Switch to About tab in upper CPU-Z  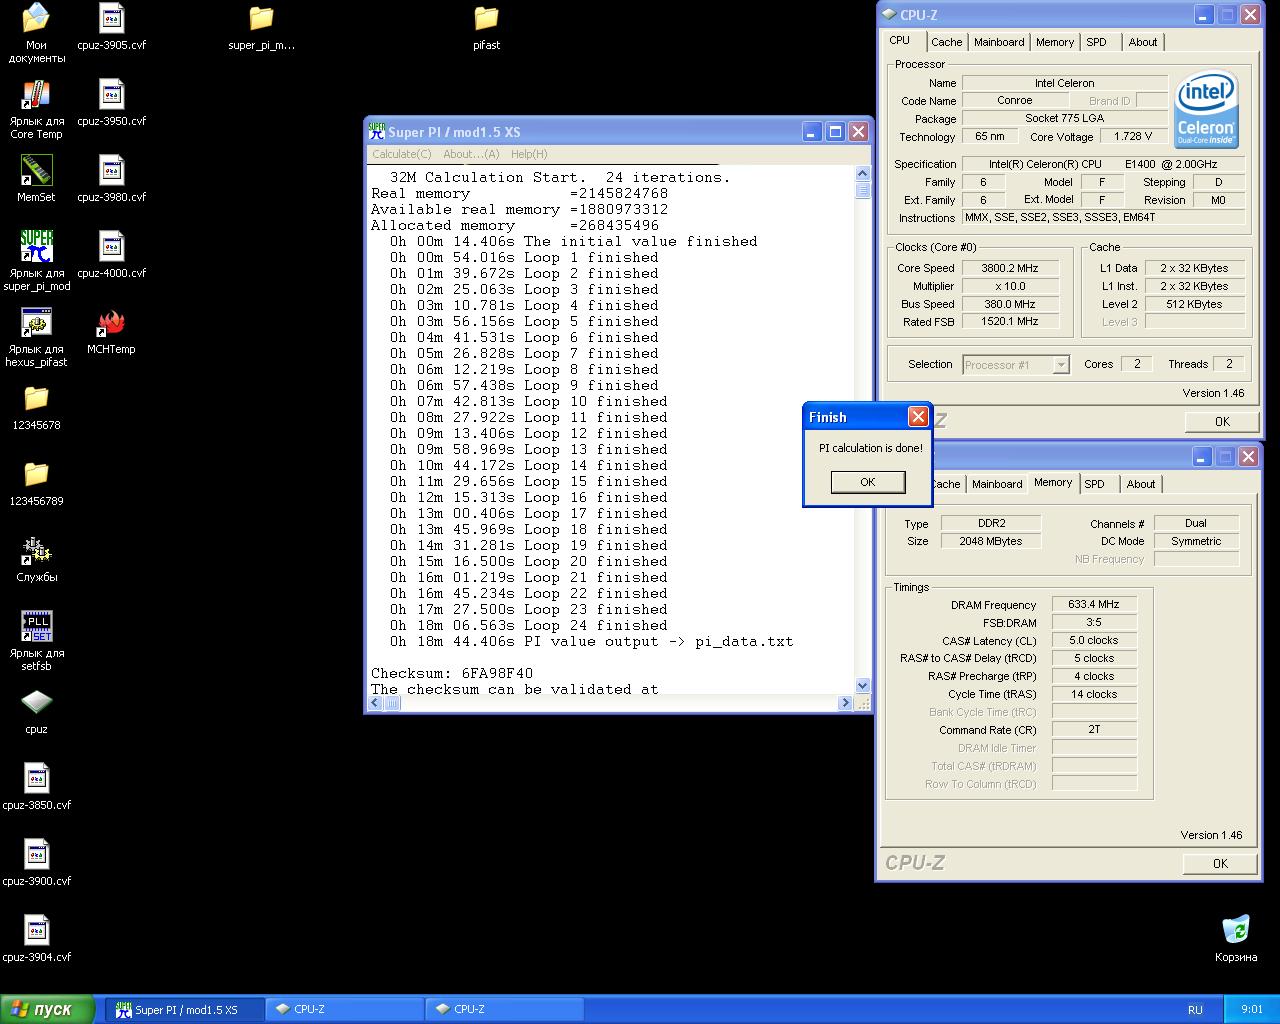[1143, 42]
